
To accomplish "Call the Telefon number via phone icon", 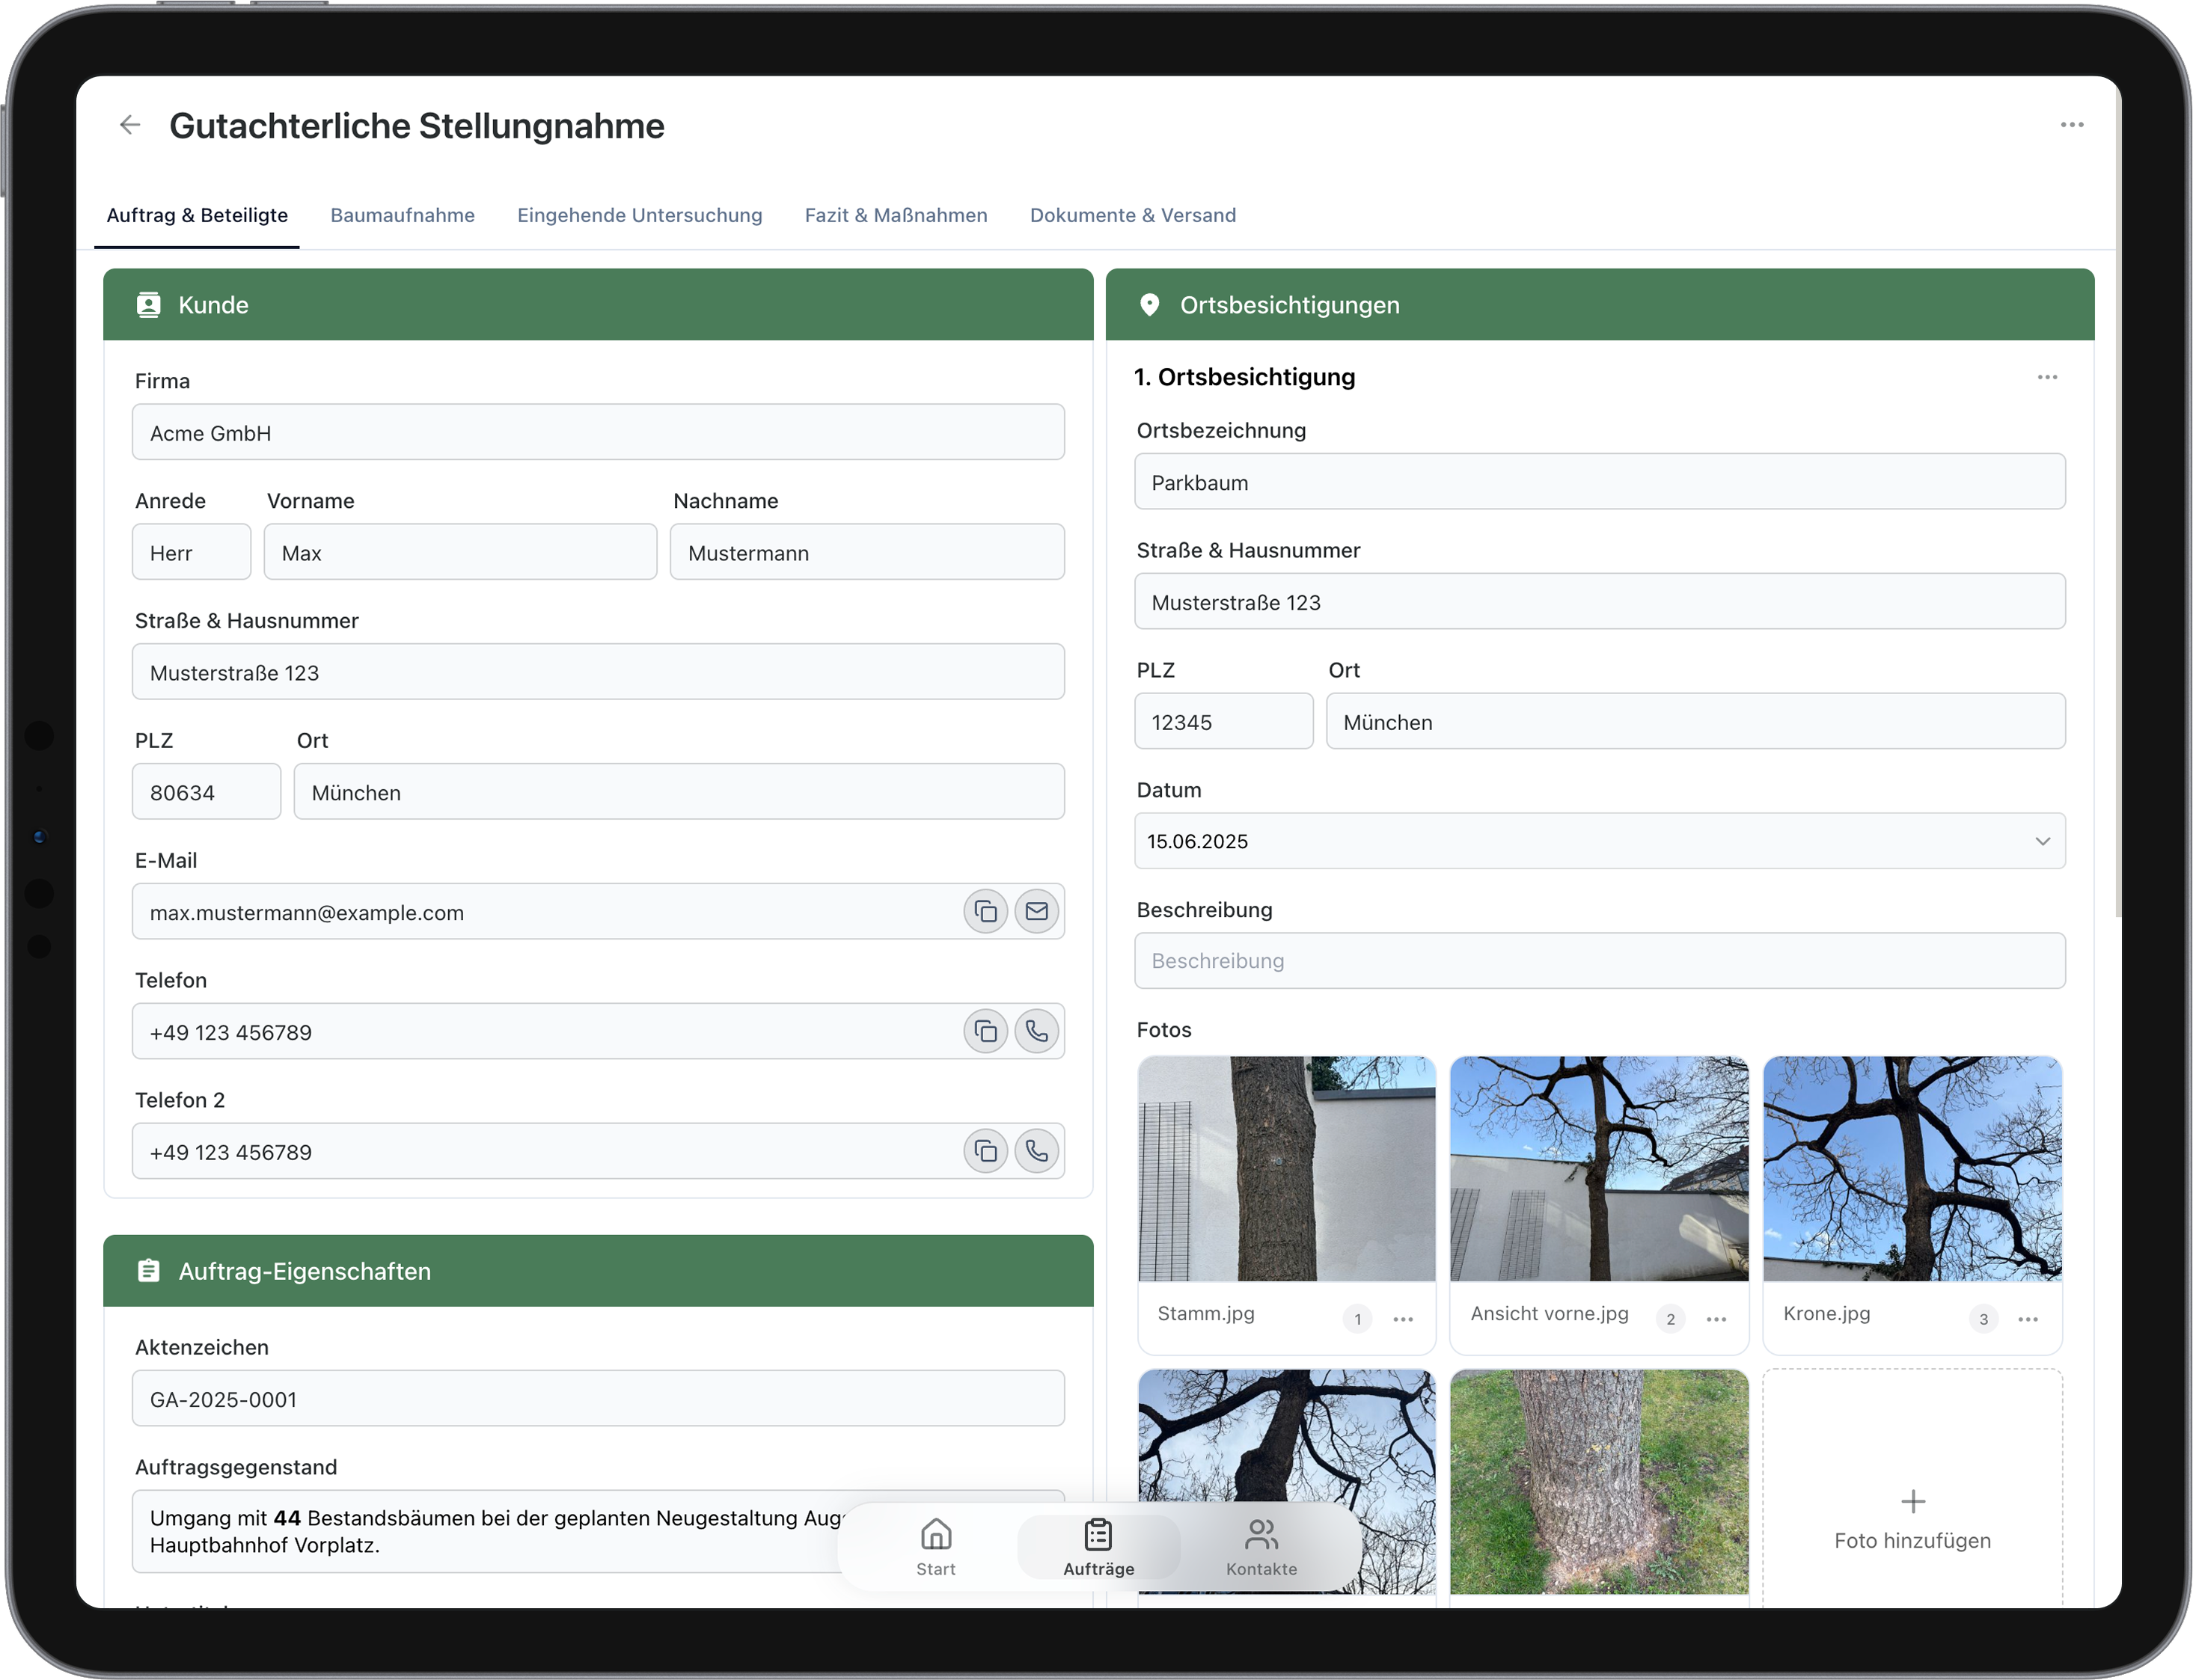I will pos(1036,1031).
